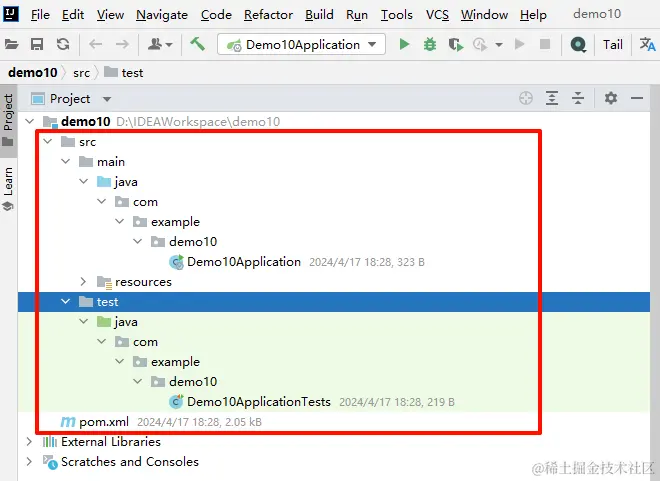Open the VCS menu
Viewport: 660px width, 481px height.
coord(437,15)
